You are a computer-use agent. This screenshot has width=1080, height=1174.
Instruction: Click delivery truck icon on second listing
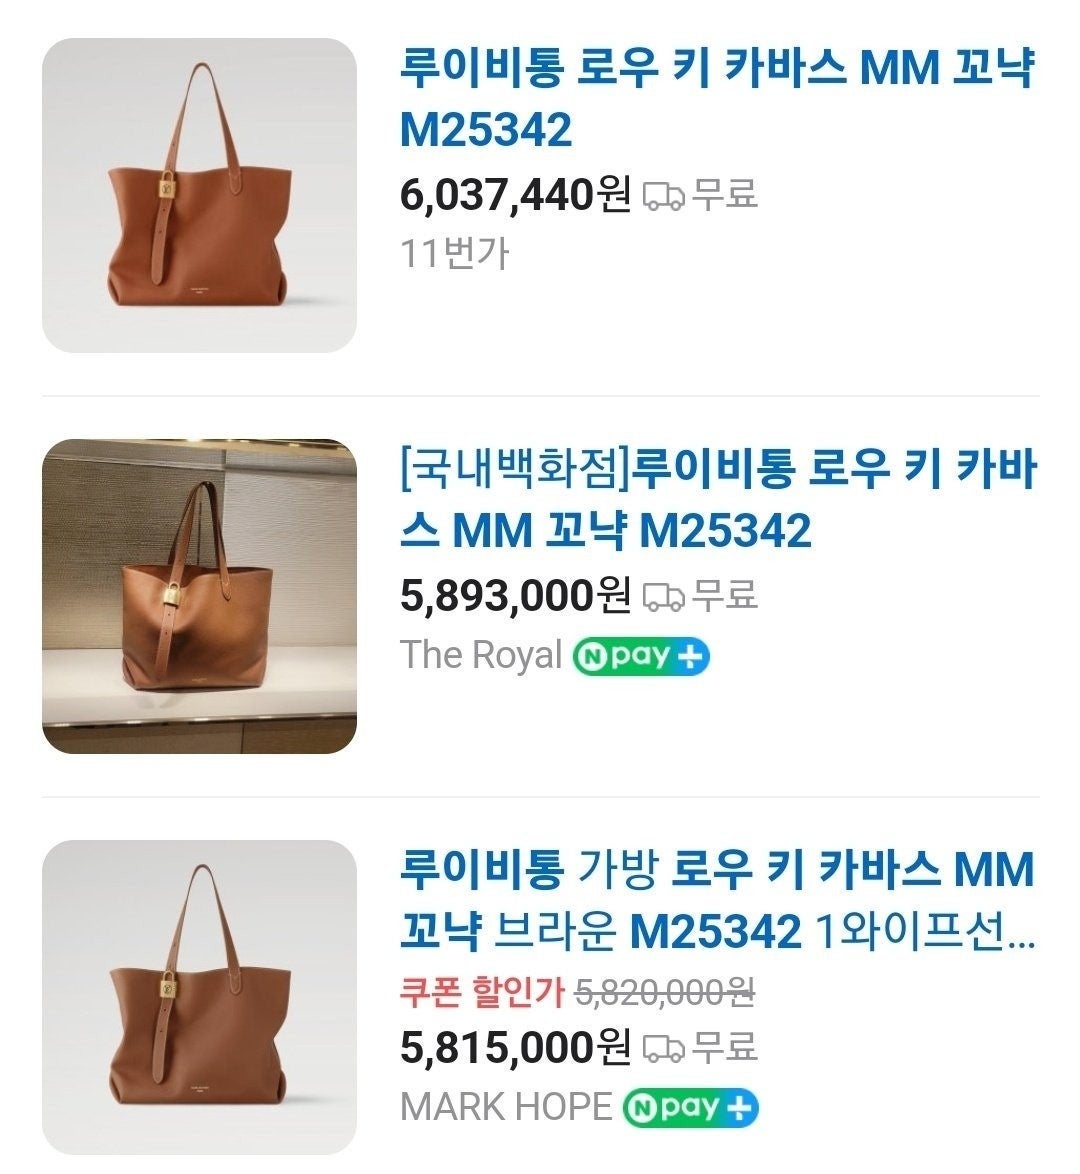(x=664, y=597)
